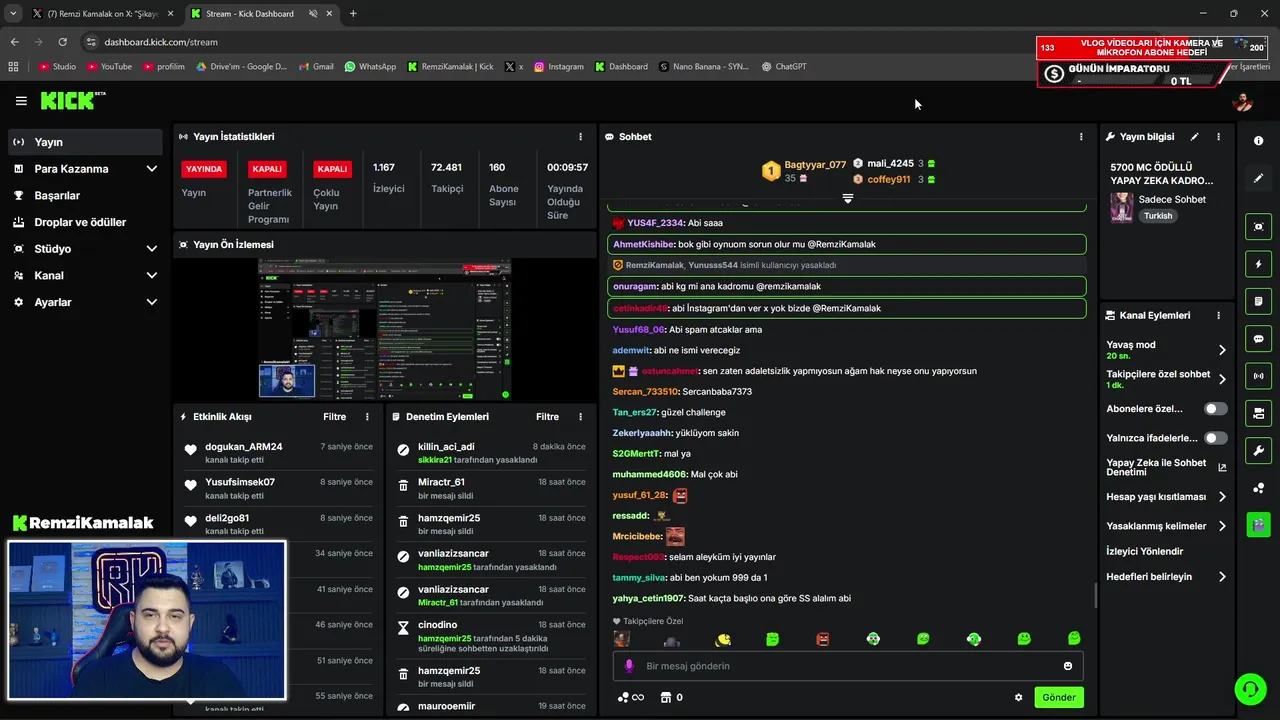Viewport: 1280px width, 720px height.
Task: Click the green clapperboard icon in right toolbar
Action: (1258, 524)
